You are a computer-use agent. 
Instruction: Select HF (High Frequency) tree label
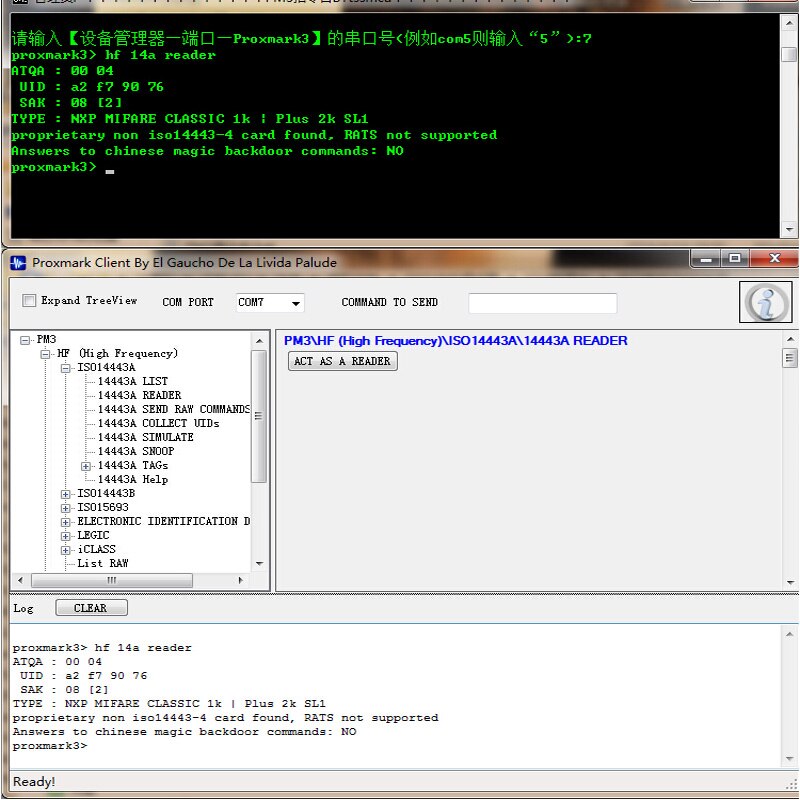[117, 353]
